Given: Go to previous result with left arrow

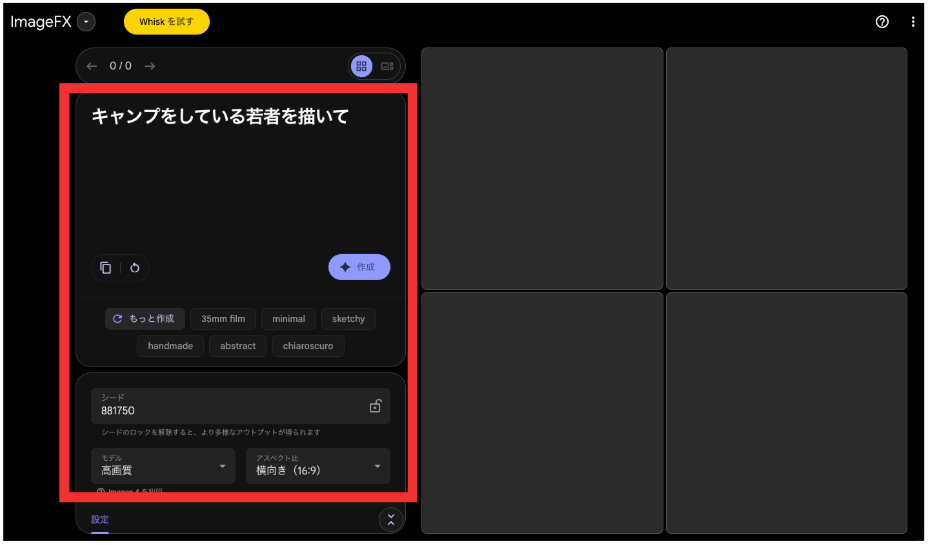Looking at the screenshot, I should (92, 66).
